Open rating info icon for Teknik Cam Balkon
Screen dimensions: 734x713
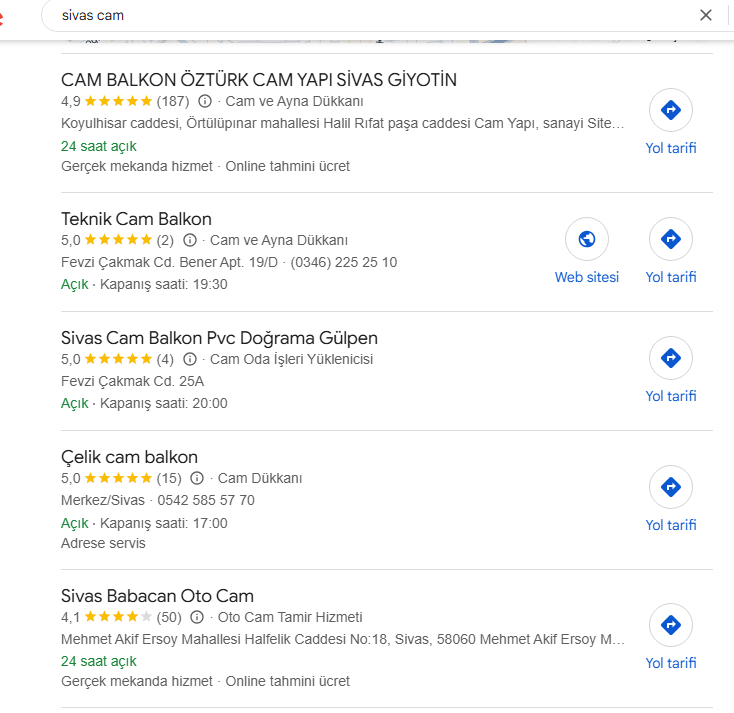[x=189, y=240]
